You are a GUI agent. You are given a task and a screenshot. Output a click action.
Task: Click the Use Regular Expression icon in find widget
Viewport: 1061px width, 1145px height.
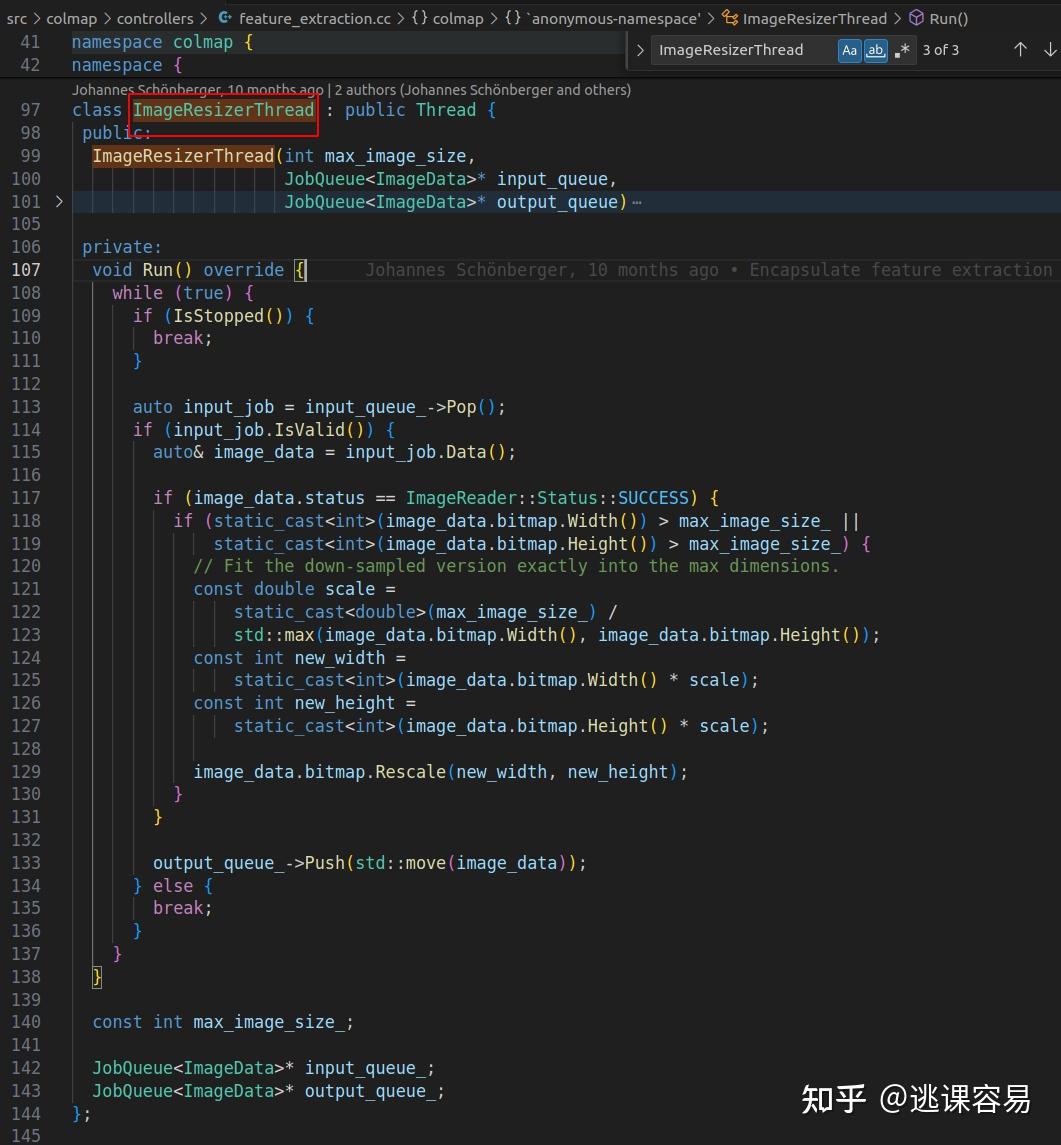[901, 49]
